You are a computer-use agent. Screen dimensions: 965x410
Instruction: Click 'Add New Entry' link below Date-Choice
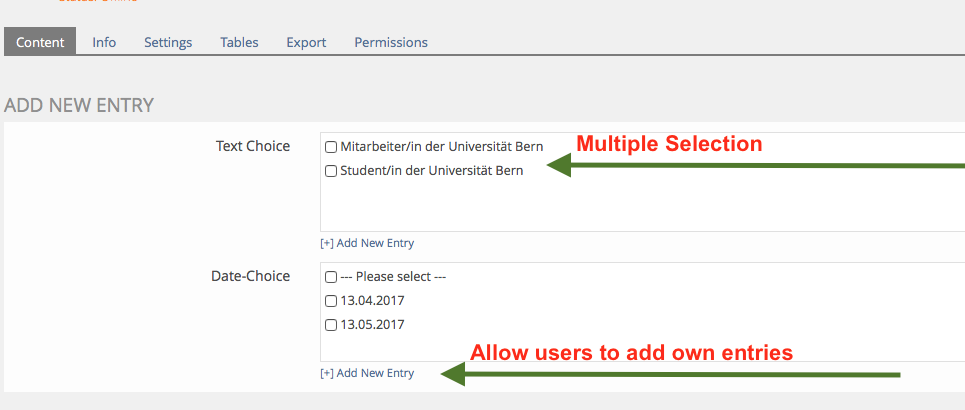point(375,373)
